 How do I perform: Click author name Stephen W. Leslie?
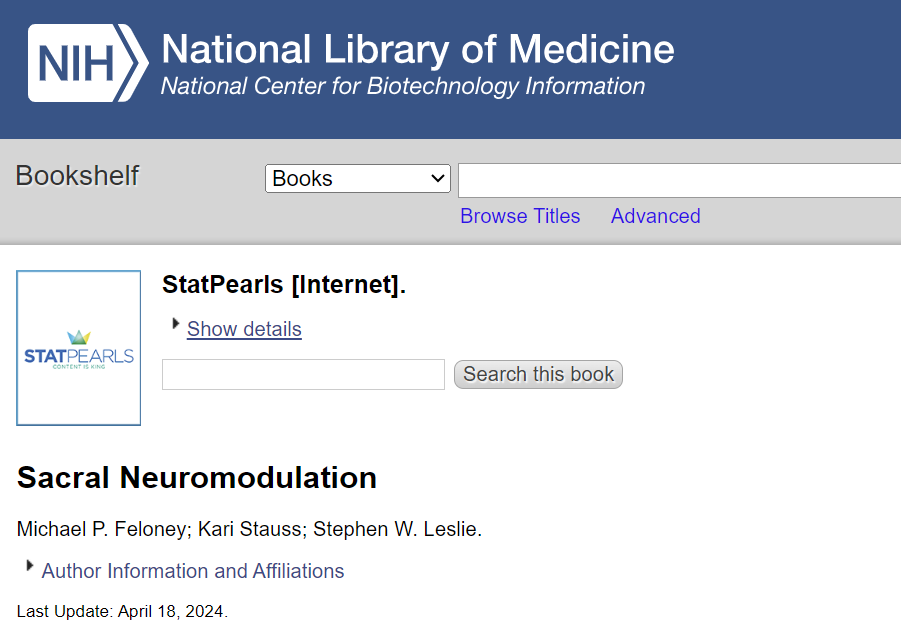coord(398,529)
